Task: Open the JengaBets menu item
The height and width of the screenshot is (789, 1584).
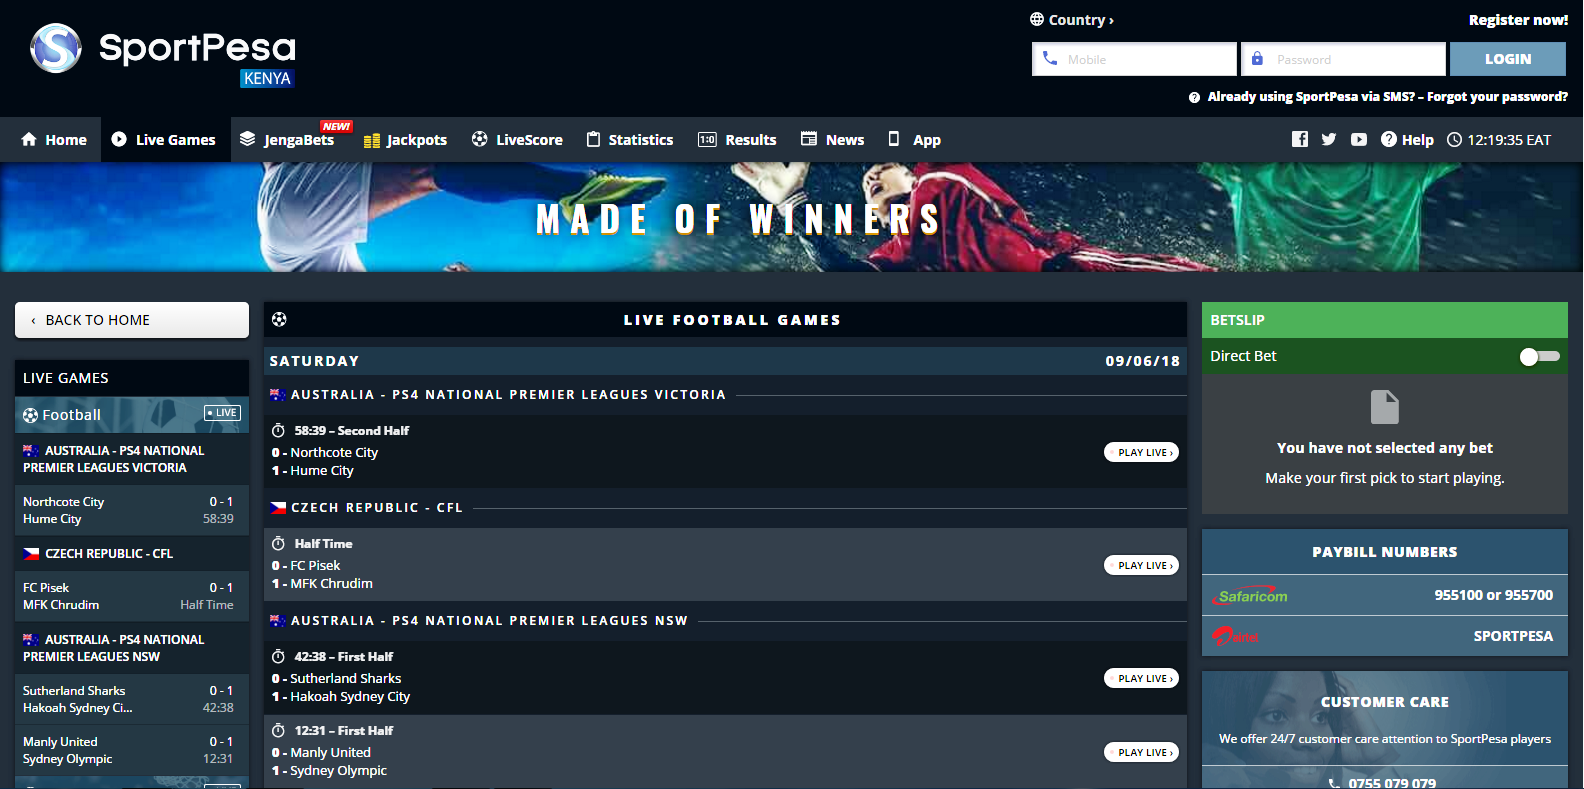Action: tap(287, 140)
